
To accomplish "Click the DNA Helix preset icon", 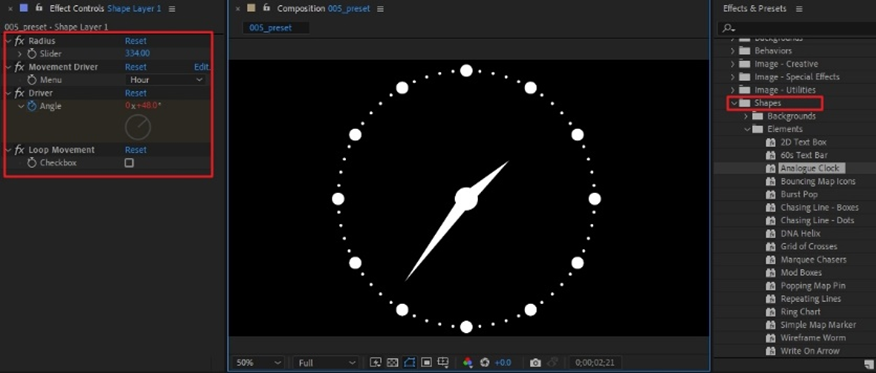I will click(x=770, y=233).
